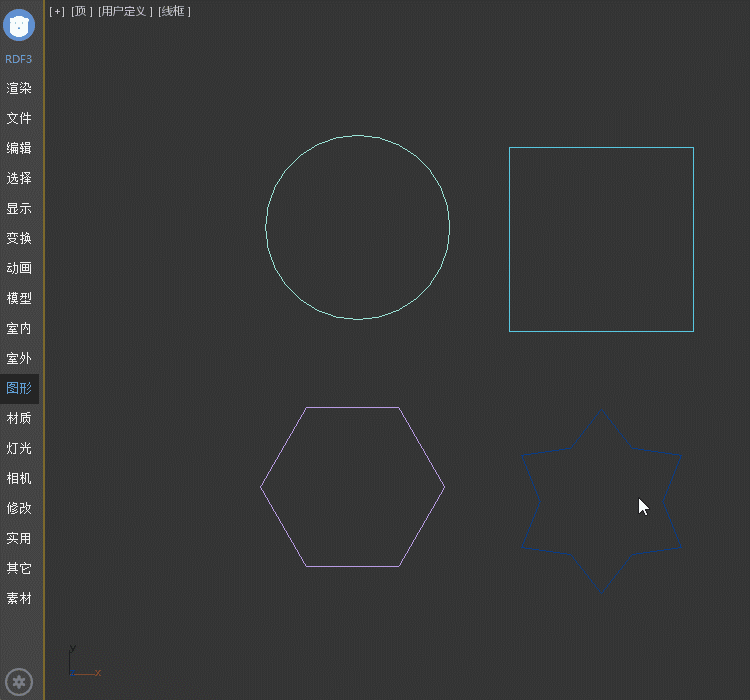Open the 修改 sidebar category
750x700 pixels.
point(19,508)
